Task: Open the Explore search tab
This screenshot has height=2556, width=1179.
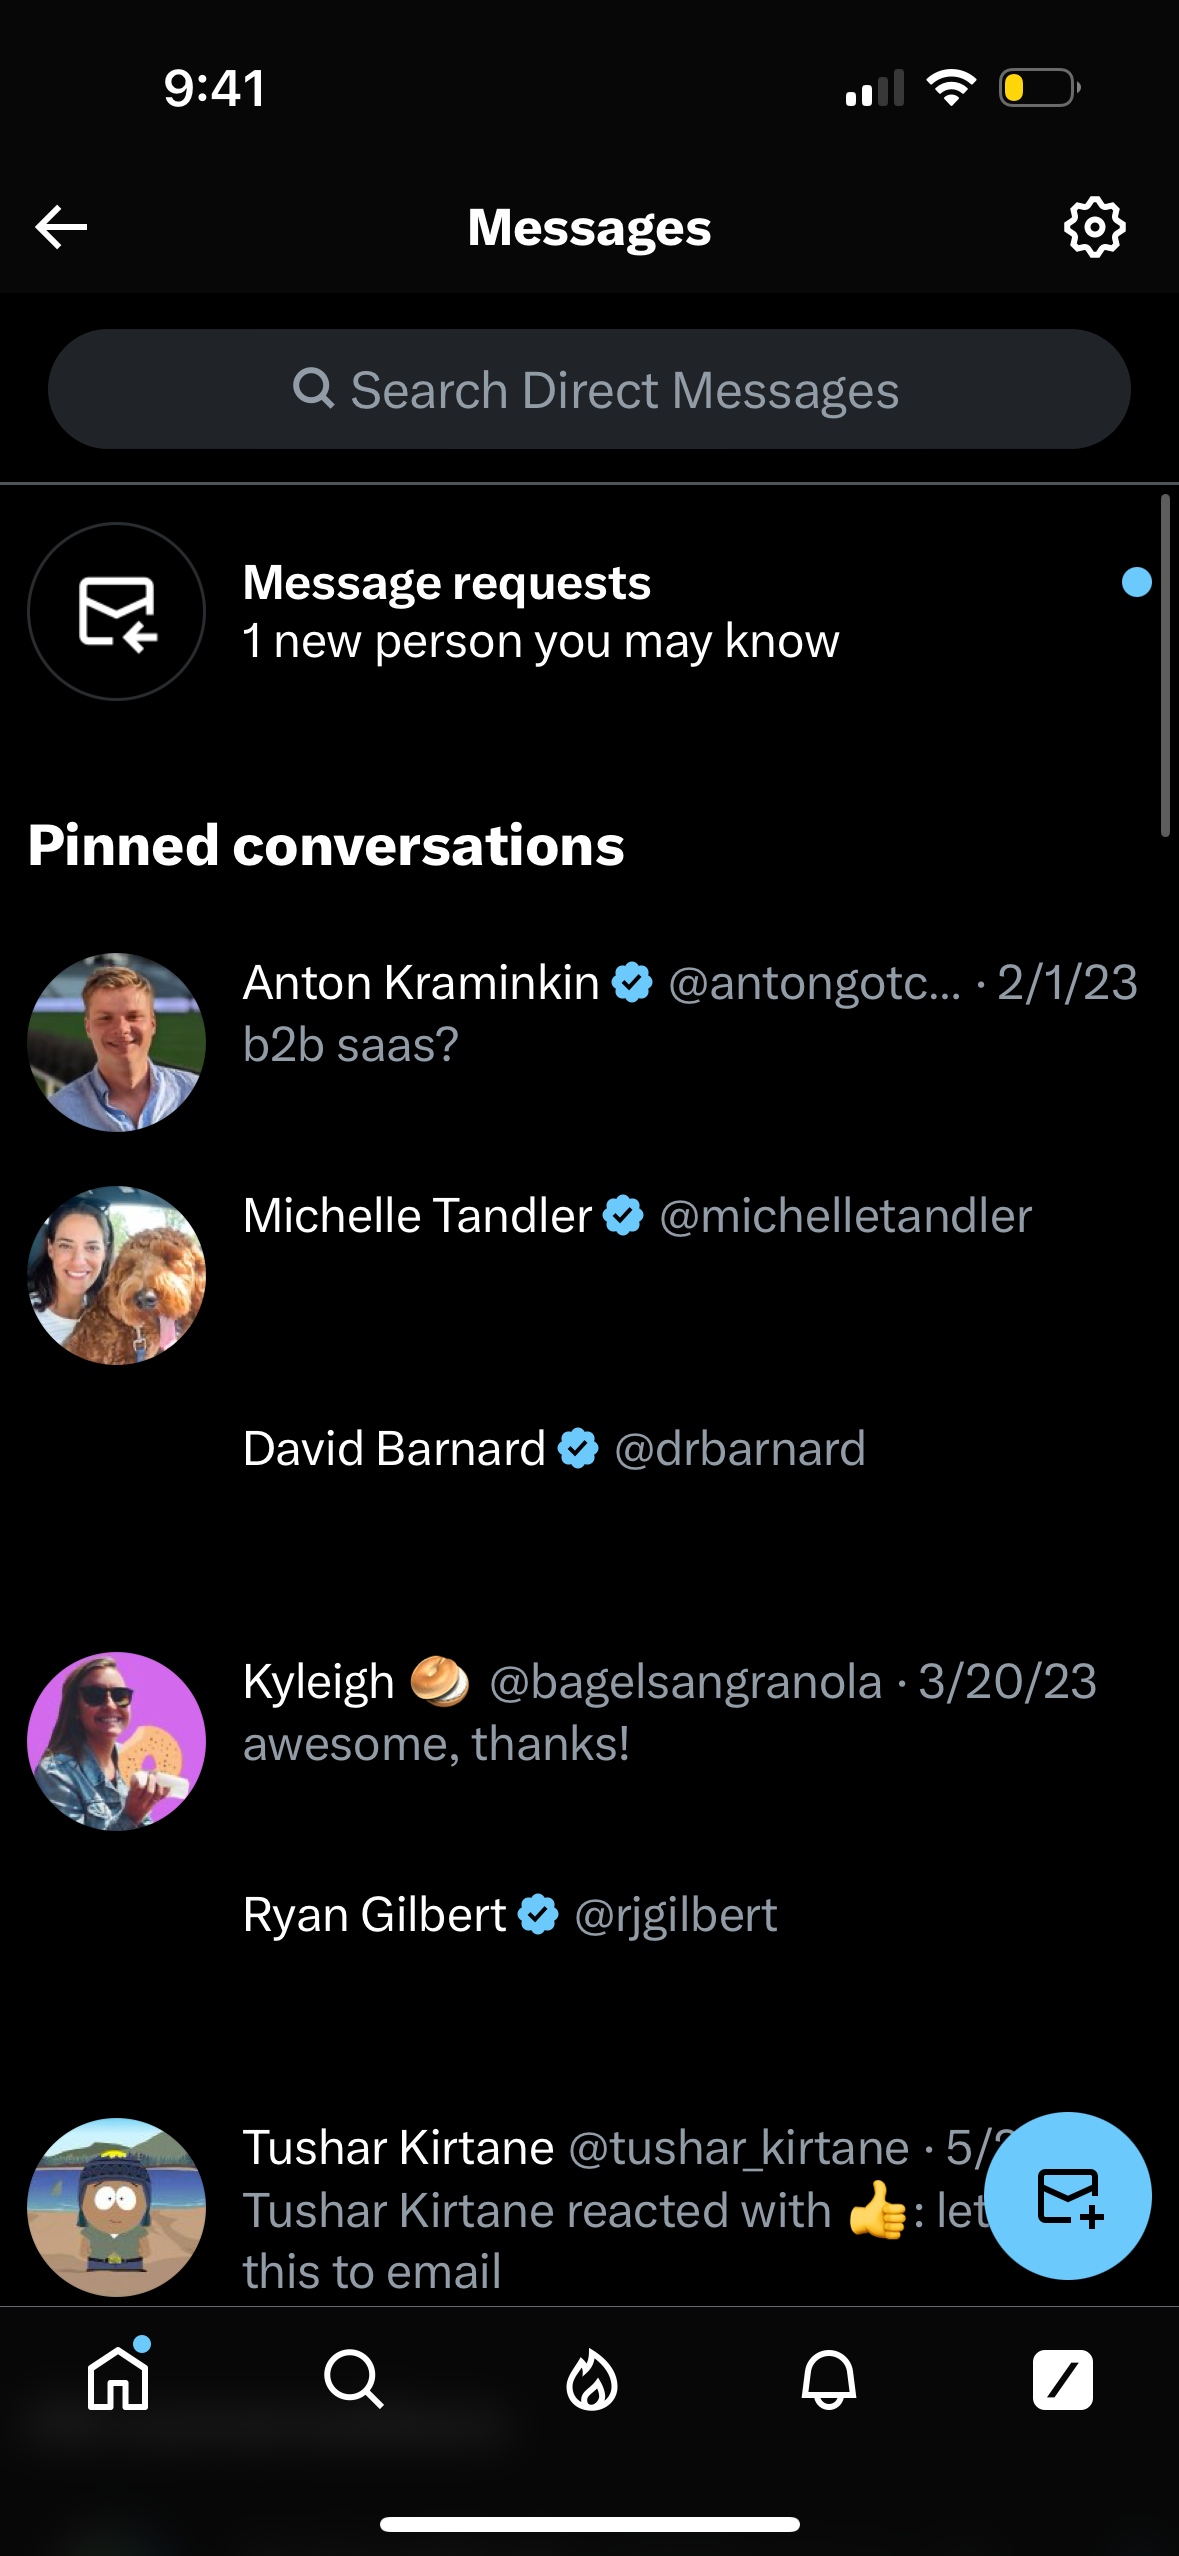Action: pyautogui.click(x=353, y=2380)
